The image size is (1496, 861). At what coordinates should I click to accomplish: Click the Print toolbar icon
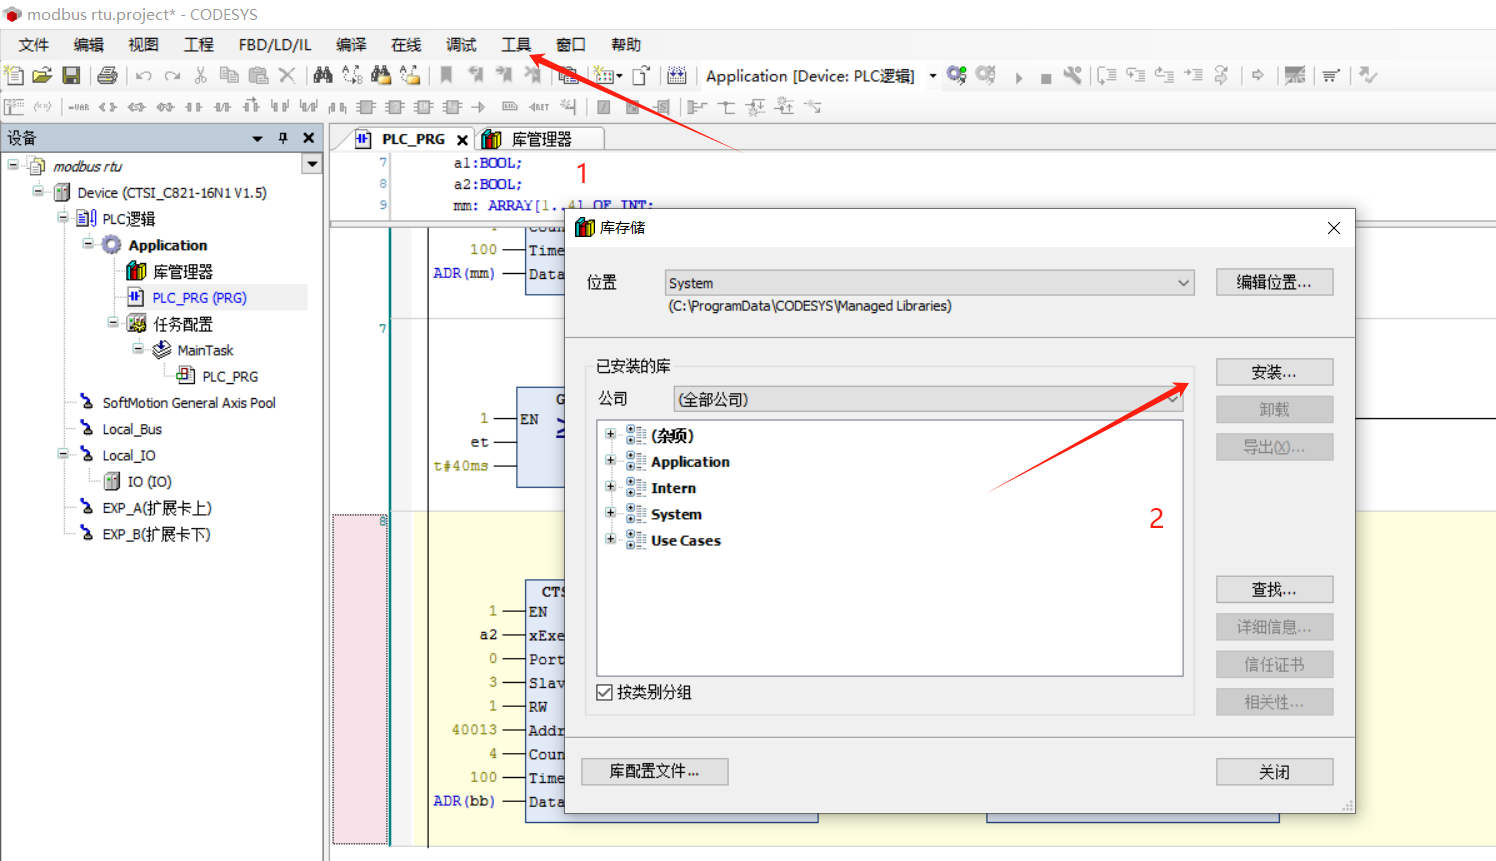108,75
